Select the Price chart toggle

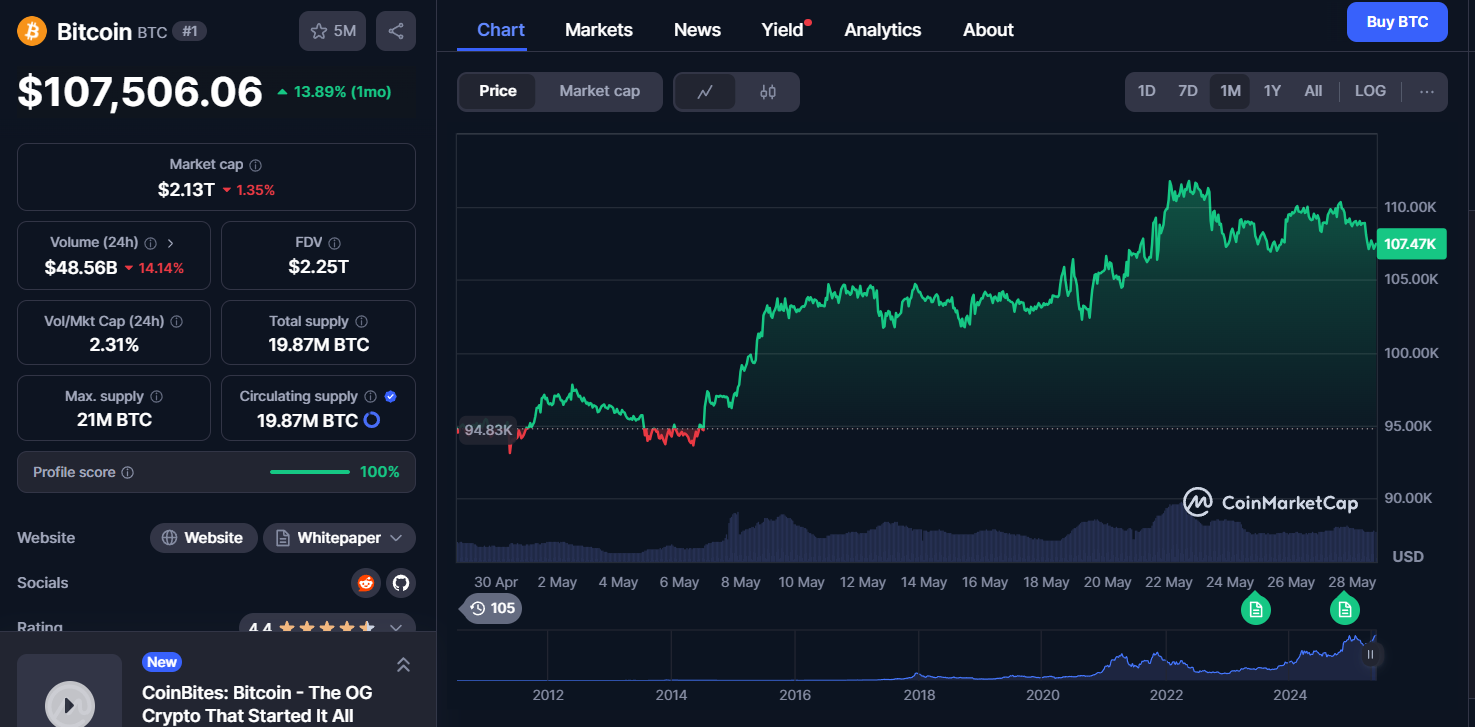click(498, 91)
